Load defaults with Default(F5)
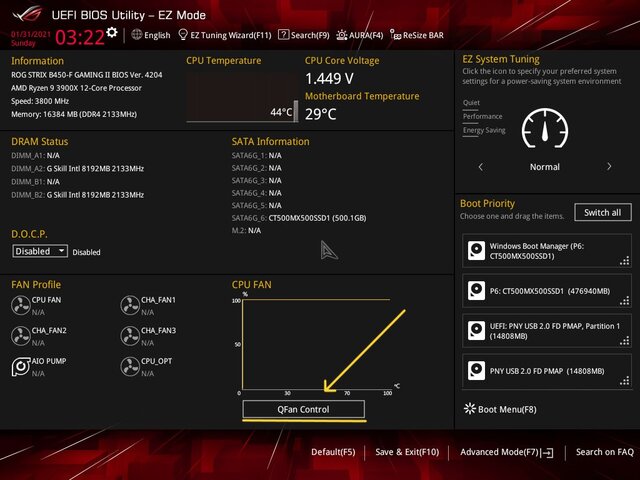640x480 pixels. pos(333,452)
